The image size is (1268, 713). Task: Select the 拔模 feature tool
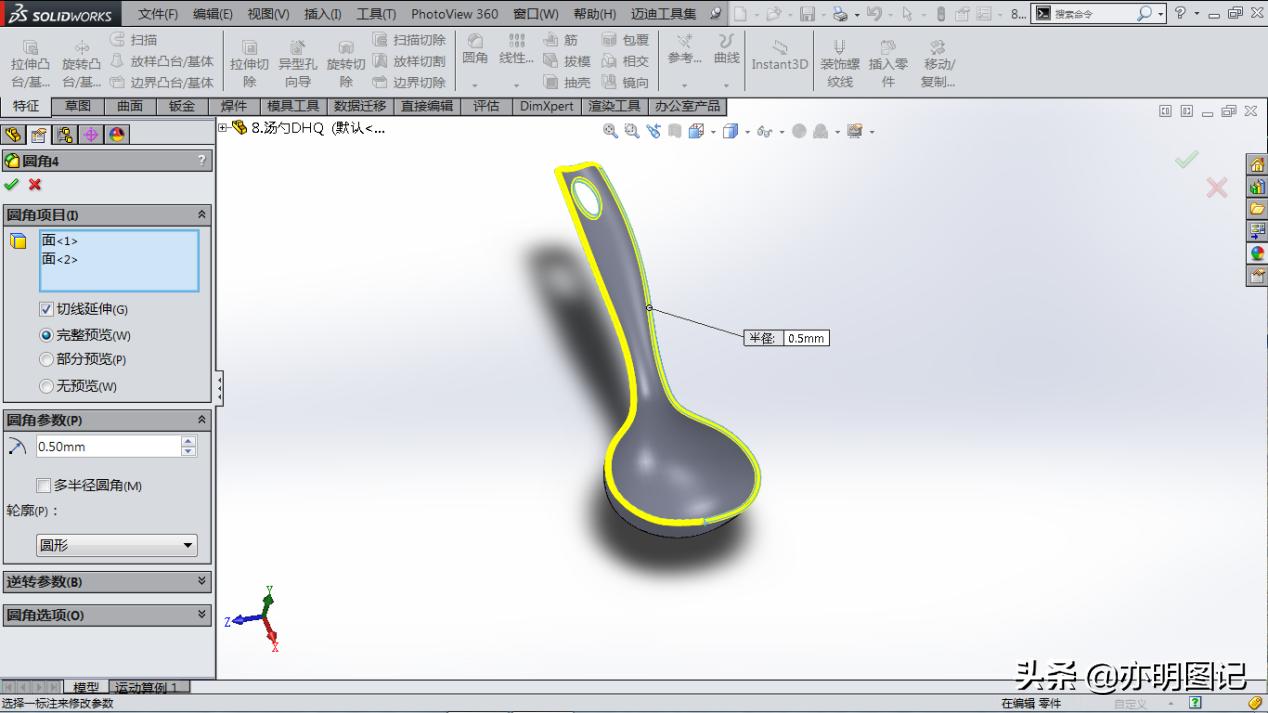(x=561, y=60)
